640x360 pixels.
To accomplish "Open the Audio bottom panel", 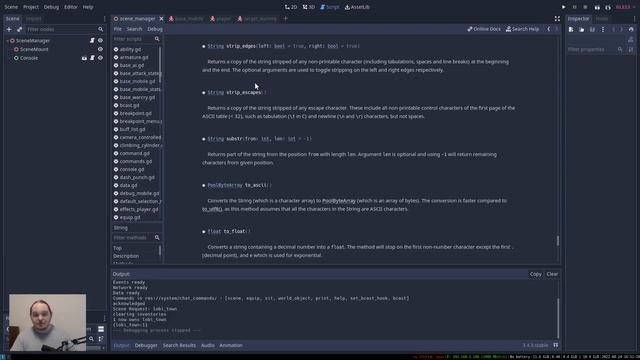I will click(208, 345).
